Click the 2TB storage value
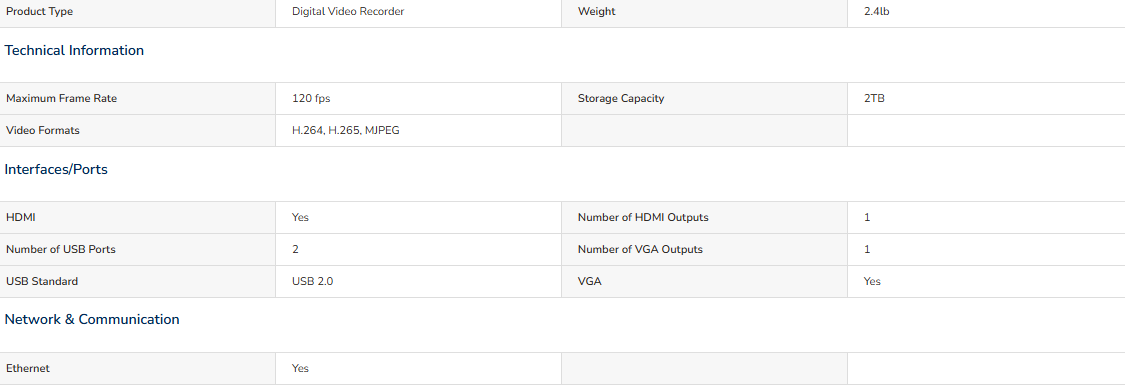The image size is (1125, 386). (x=874, y=98)
